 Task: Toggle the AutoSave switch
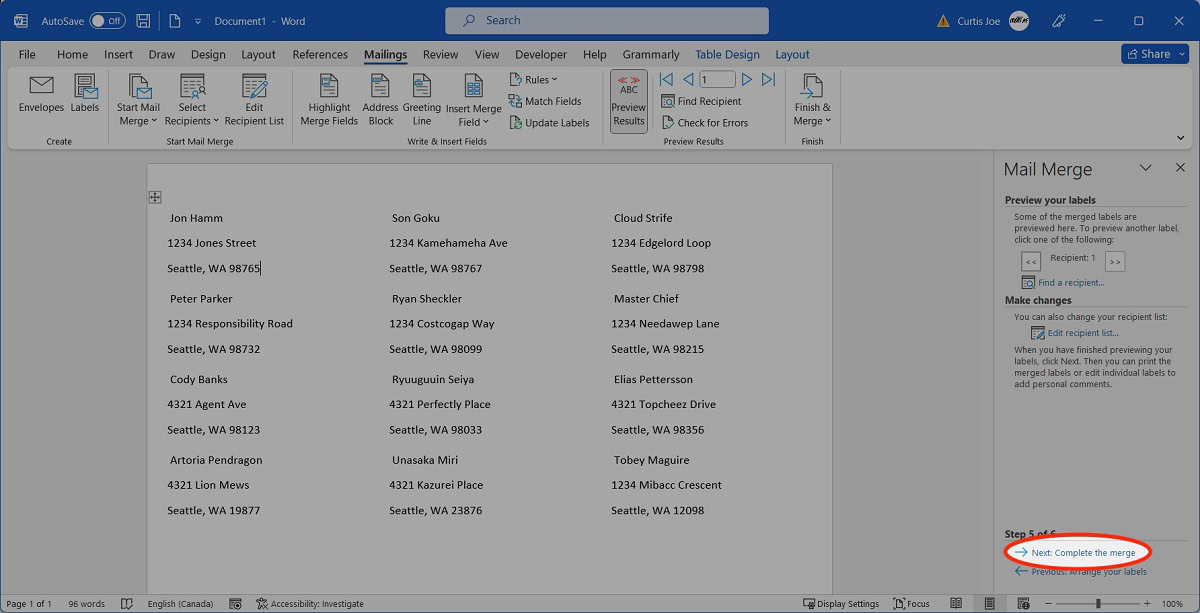pos(107,20)
